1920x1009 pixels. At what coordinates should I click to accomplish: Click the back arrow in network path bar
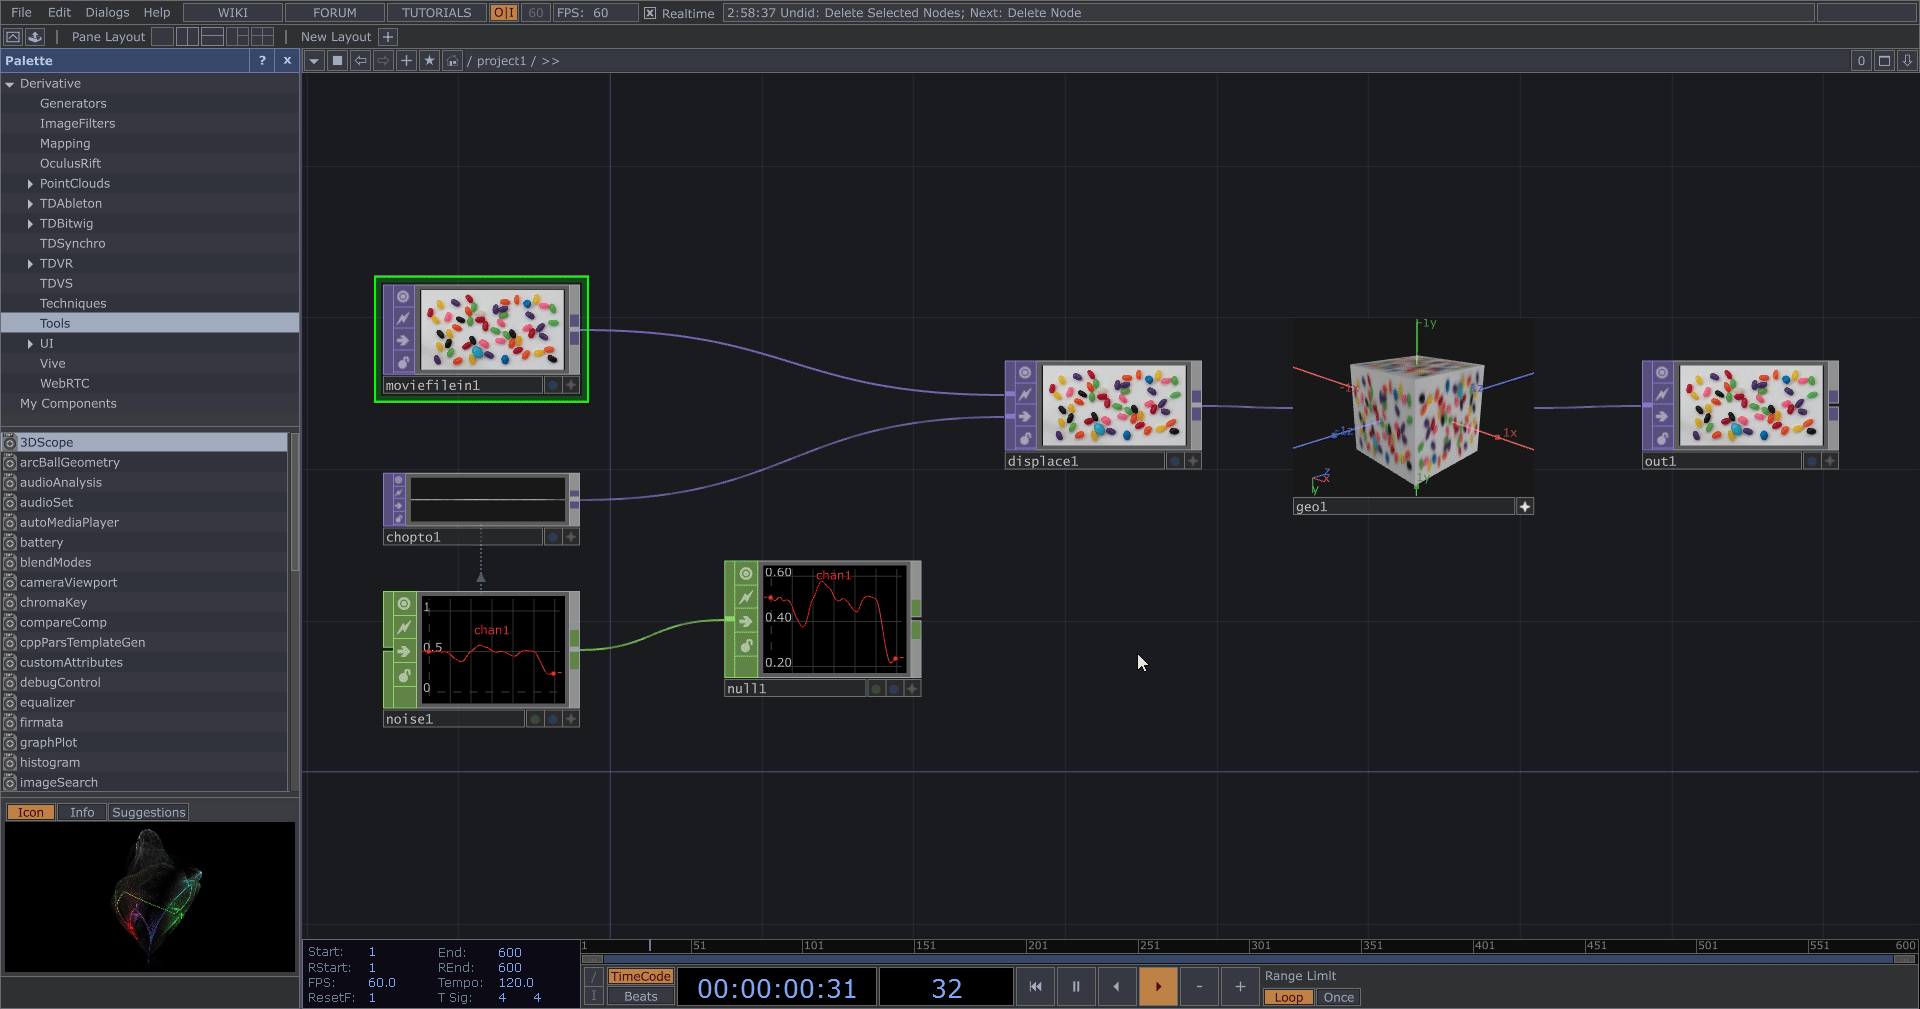pos(361,61)
